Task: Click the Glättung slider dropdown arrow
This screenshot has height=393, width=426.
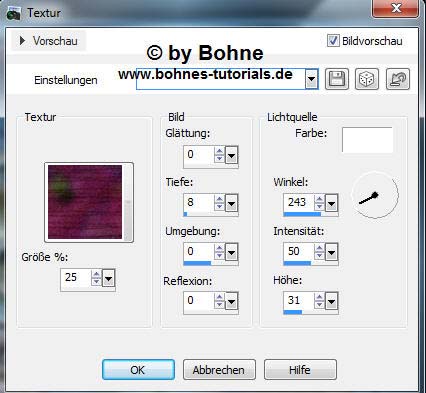Action: (231, 155)
